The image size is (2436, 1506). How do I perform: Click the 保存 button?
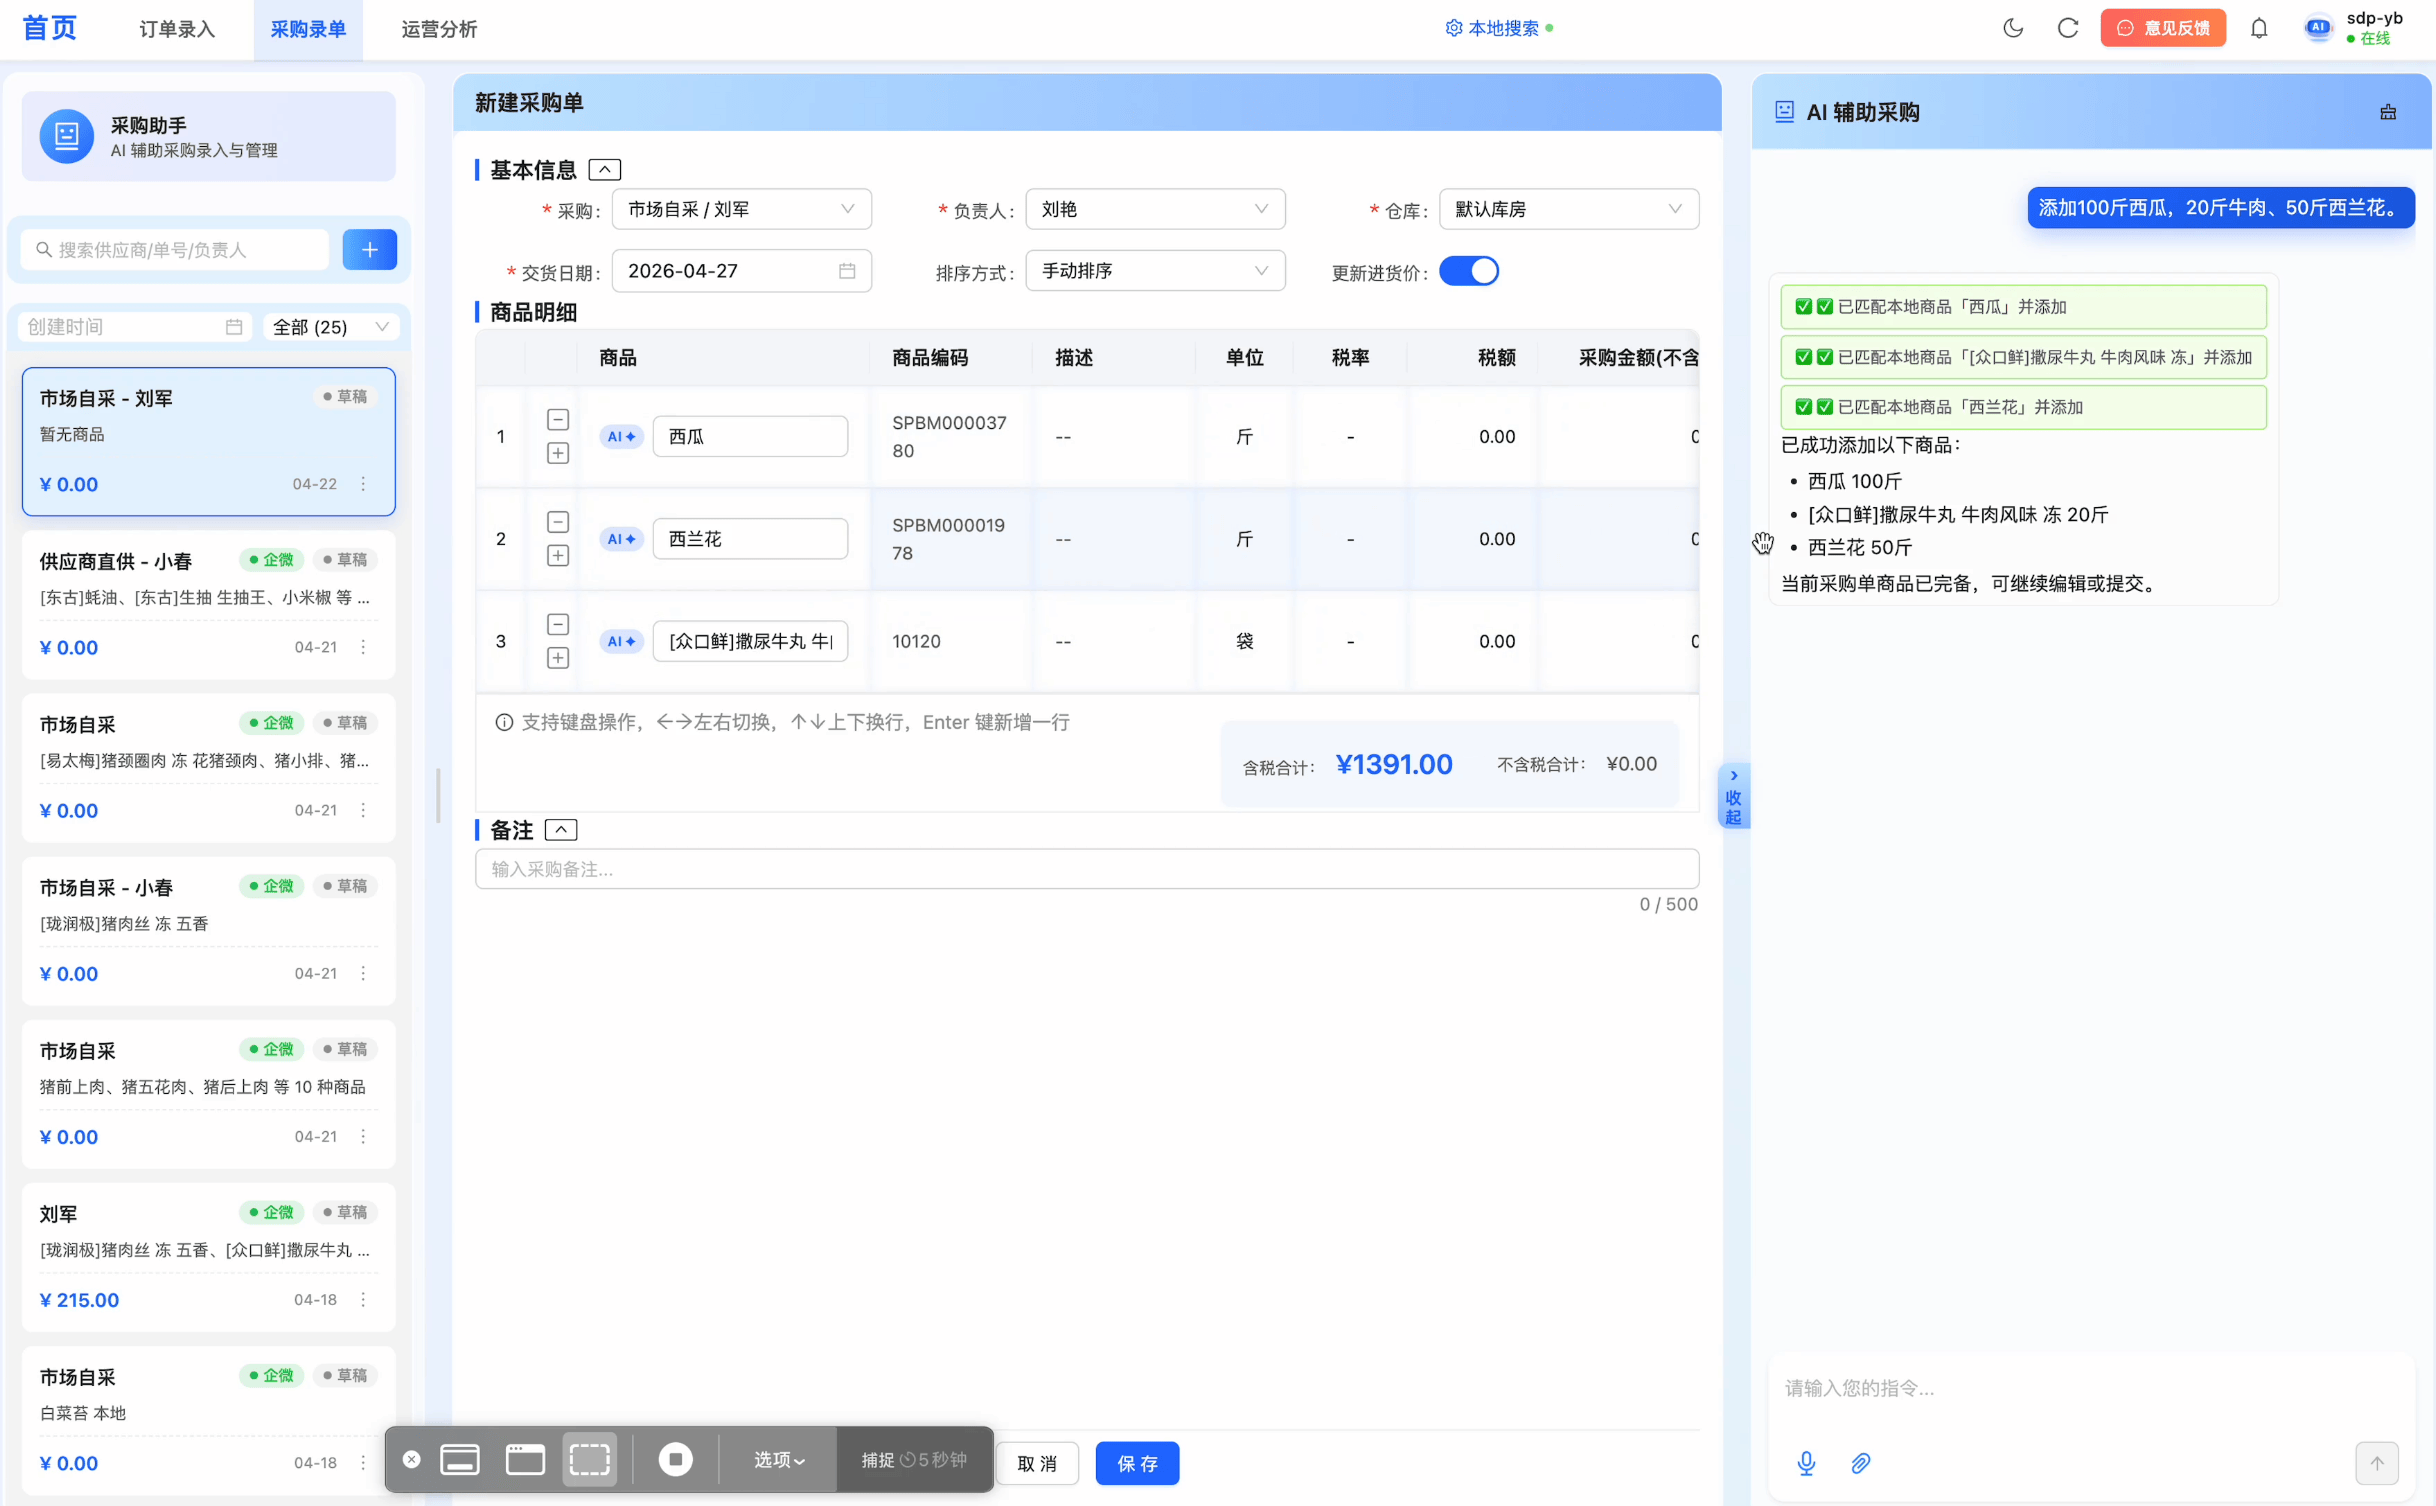[x=1137, y=1463]
